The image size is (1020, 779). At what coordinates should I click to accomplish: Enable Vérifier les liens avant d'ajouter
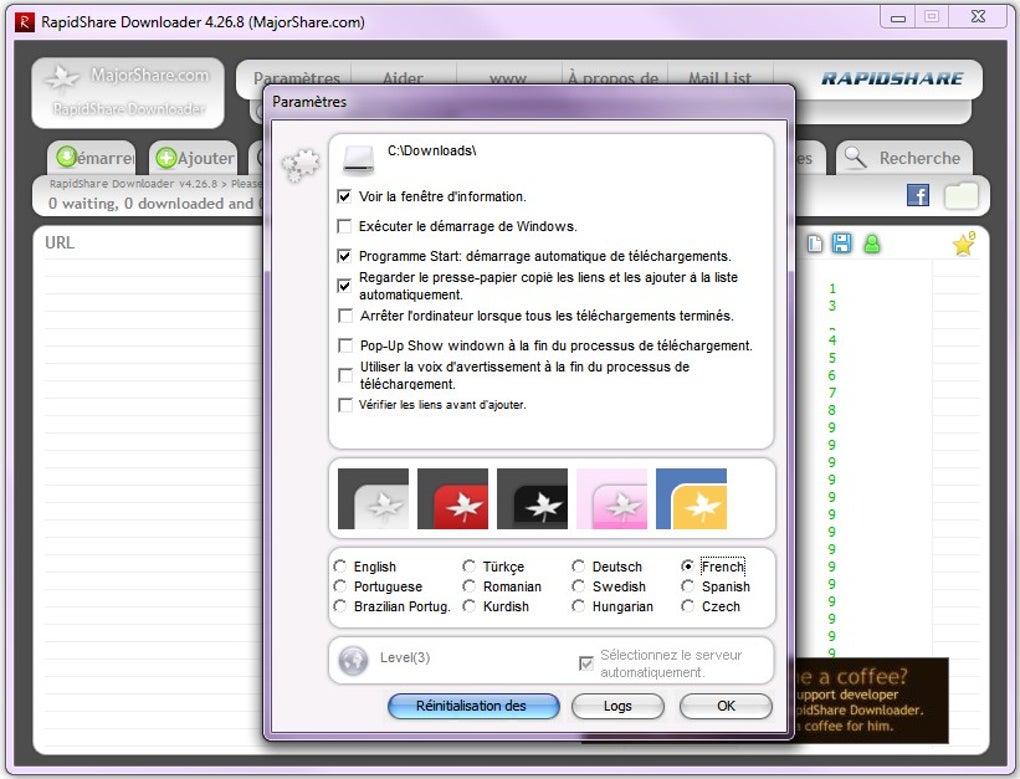point(345,405)
